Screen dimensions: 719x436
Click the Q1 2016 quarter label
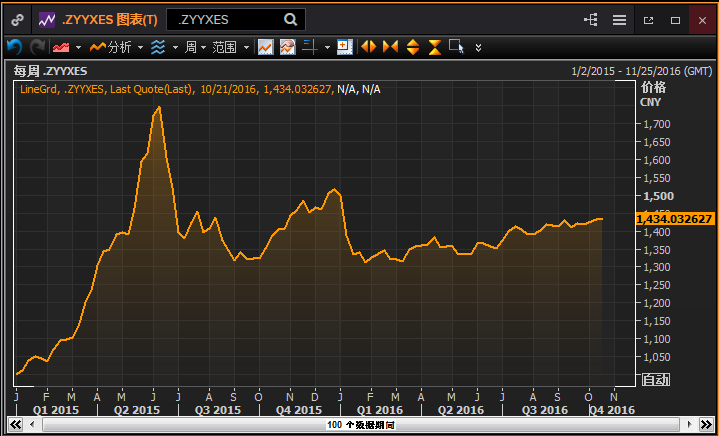click(380, 410)
